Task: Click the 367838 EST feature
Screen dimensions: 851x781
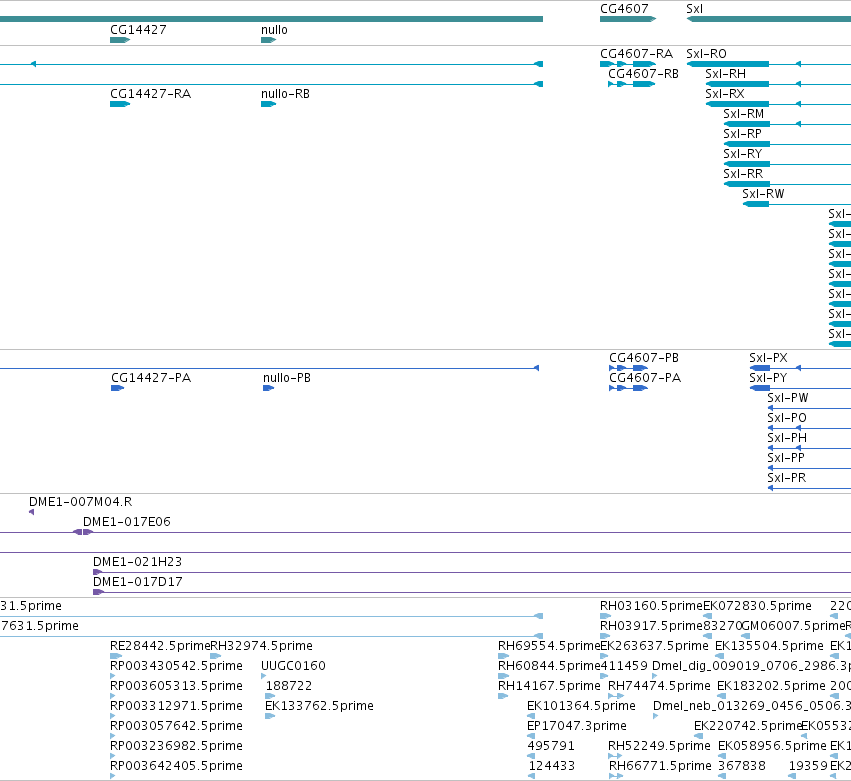Action: pyautogui.click(x=722, y=776)
